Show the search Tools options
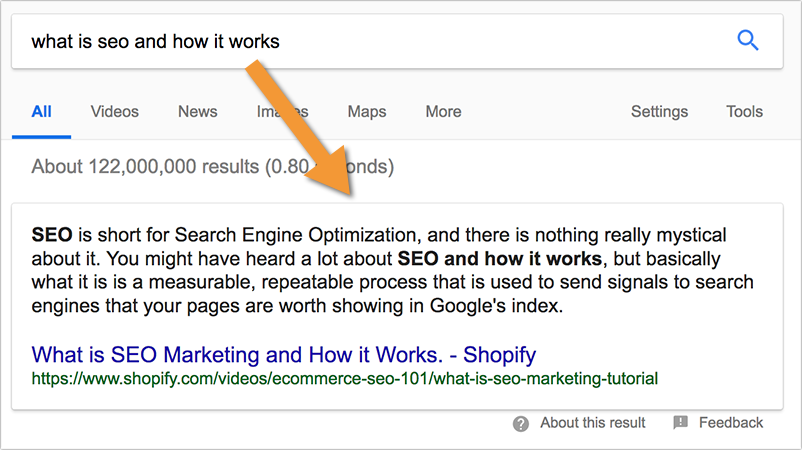802x450 pixels. coord(744,111)
